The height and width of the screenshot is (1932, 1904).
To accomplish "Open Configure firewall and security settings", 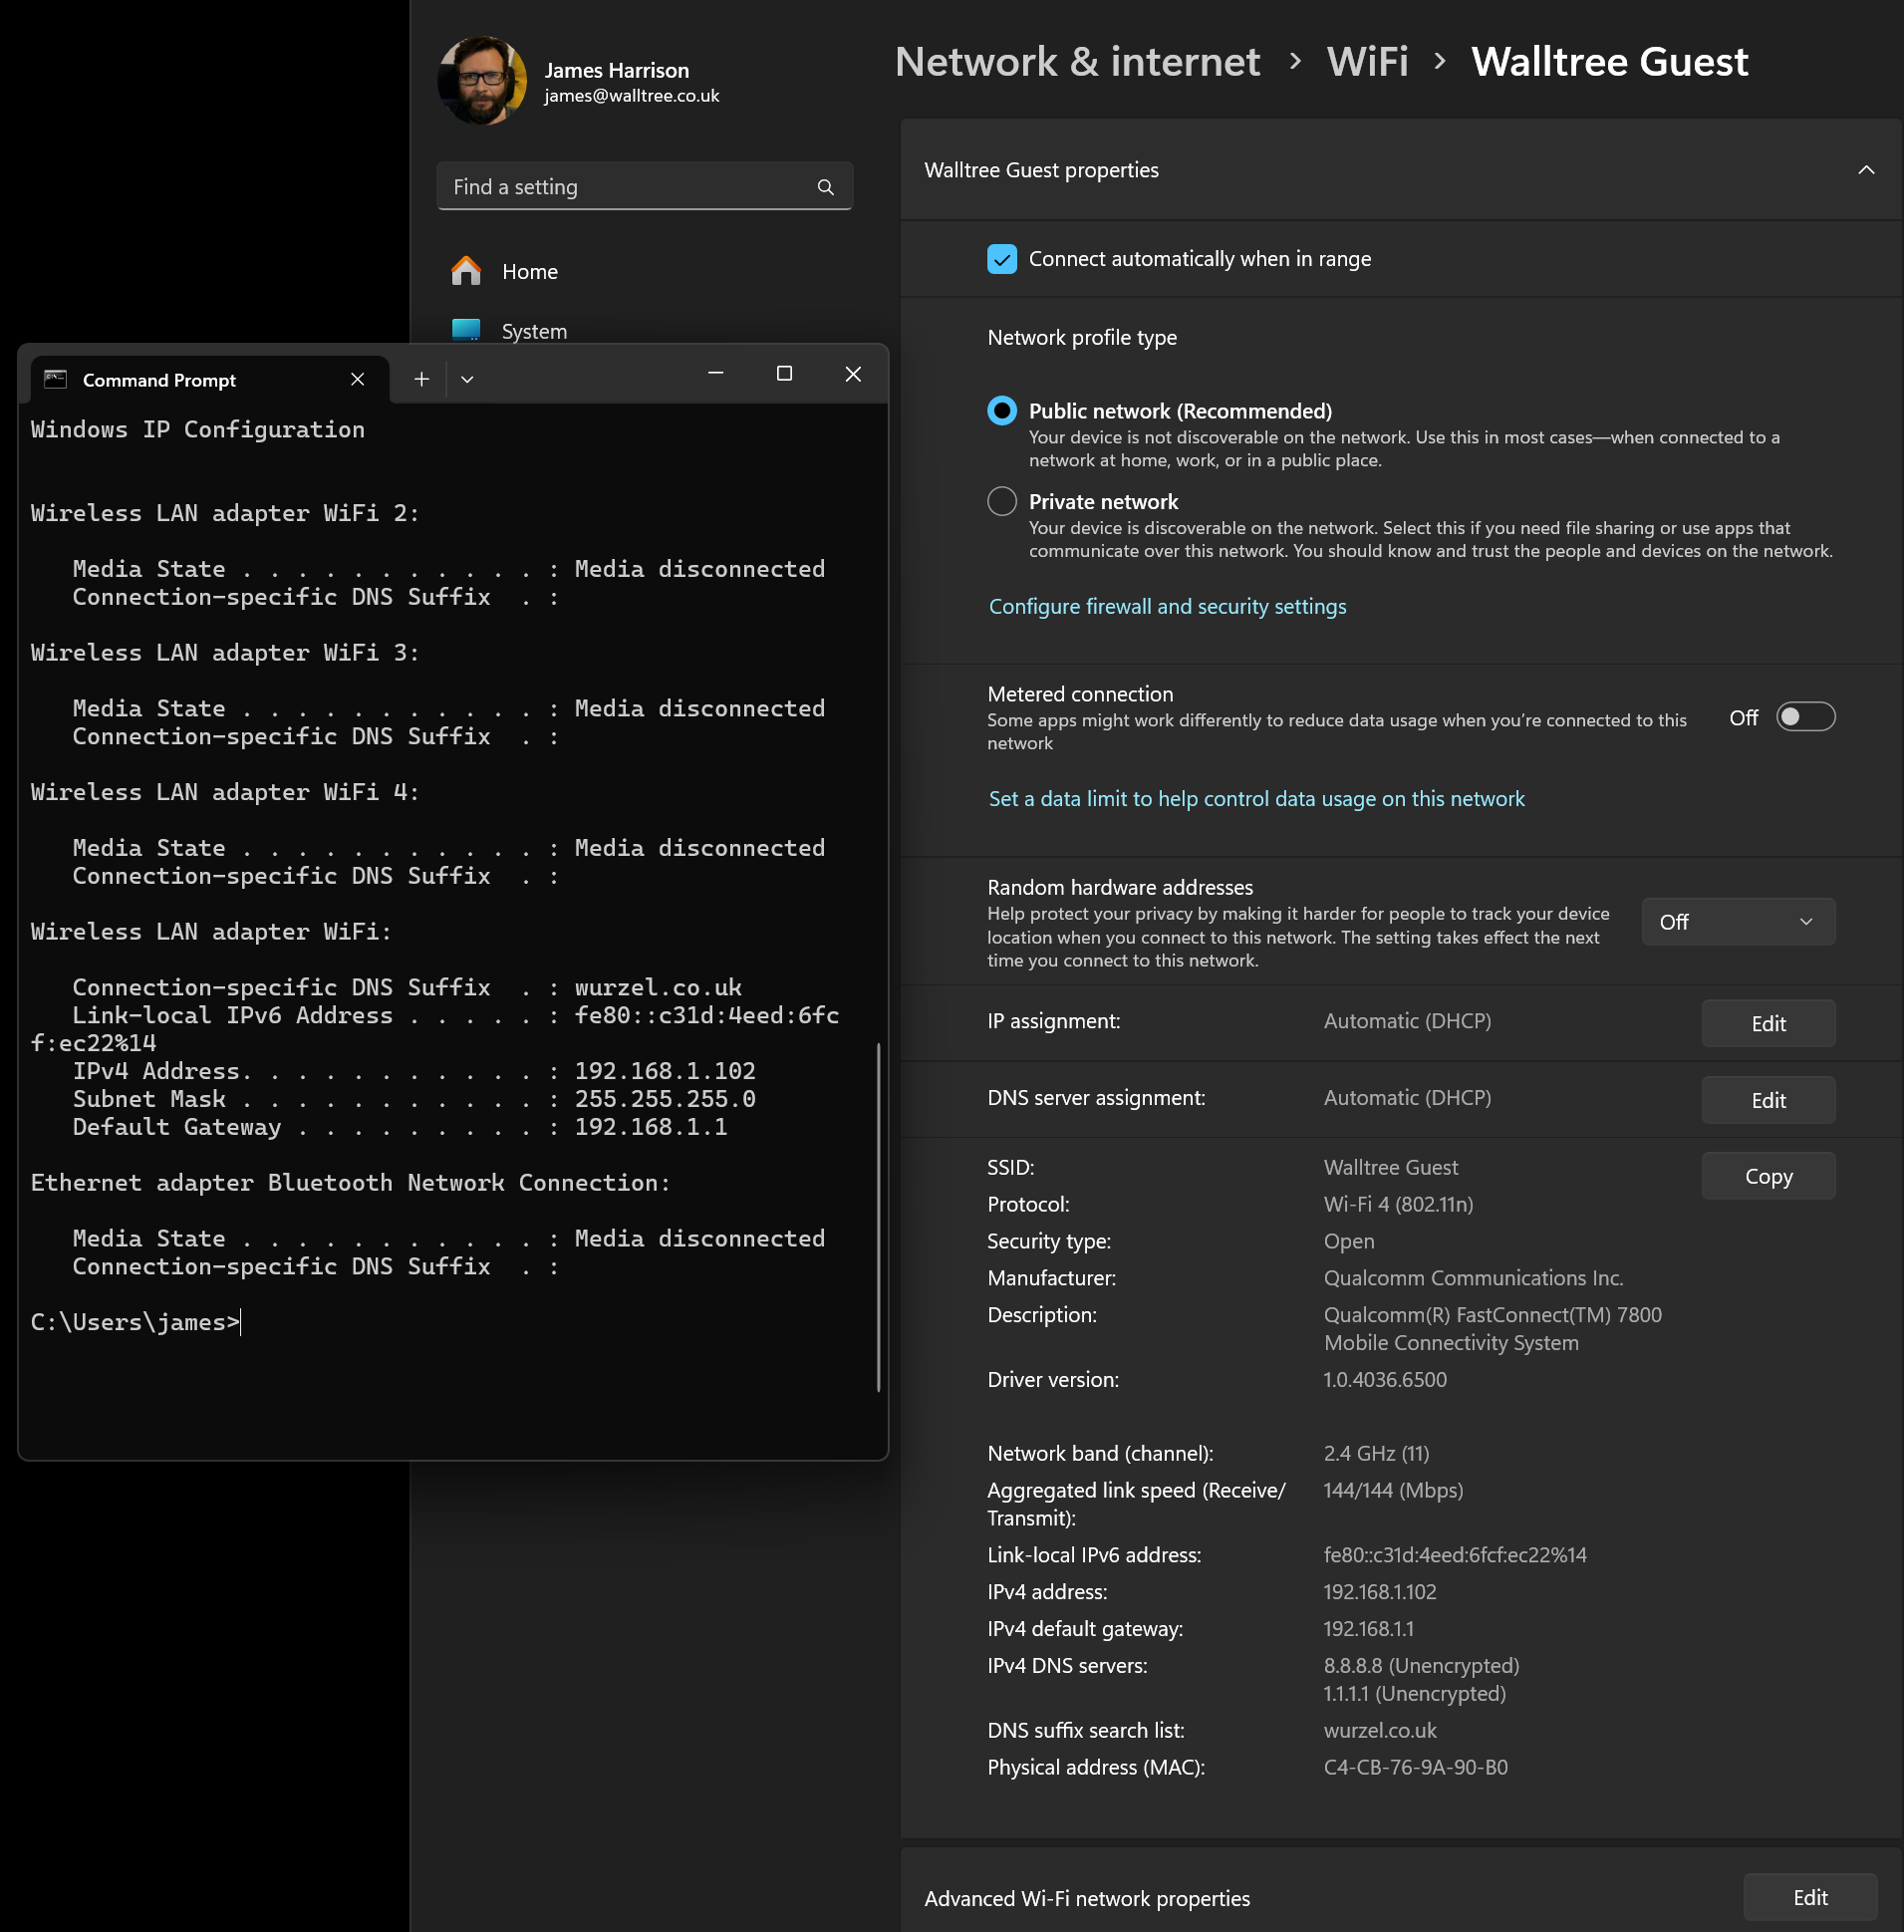I will pos(1167,606).
